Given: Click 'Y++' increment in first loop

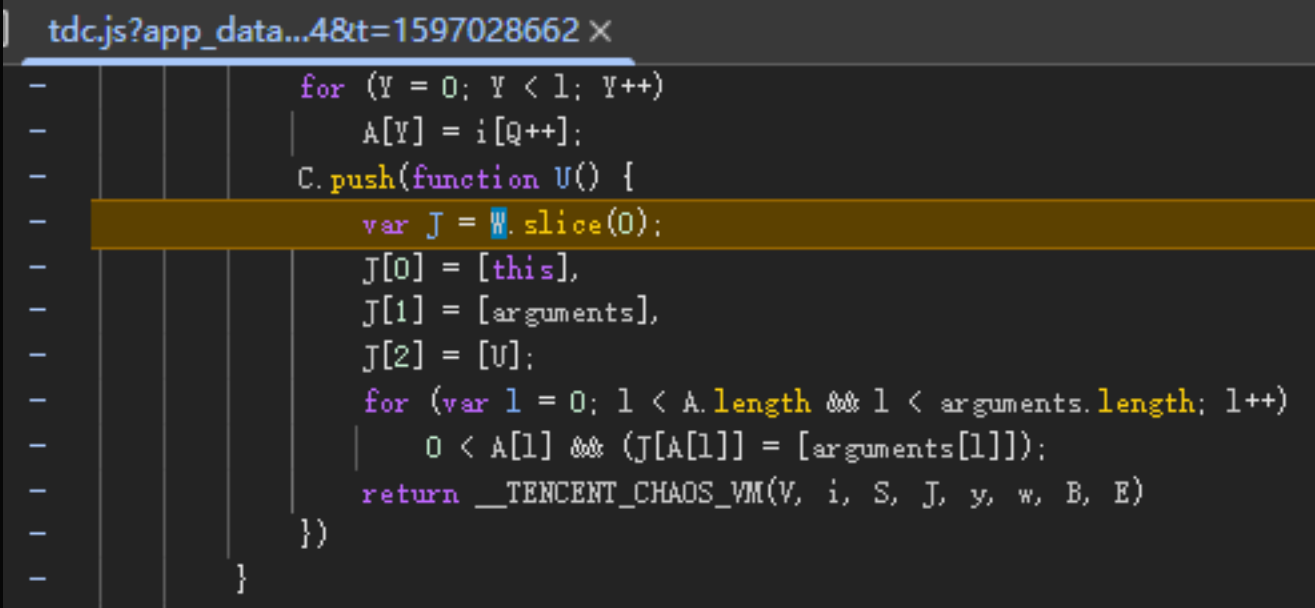Looking at the screenshot, I should point(626,89).
